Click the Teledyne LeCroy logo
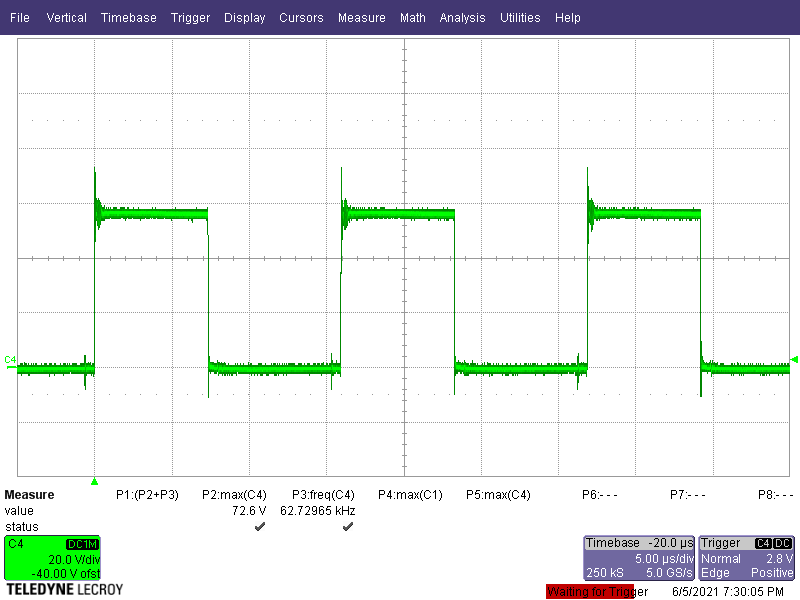Screen dimensions: 800x600 pyautogui.click(x=64, y=590)
